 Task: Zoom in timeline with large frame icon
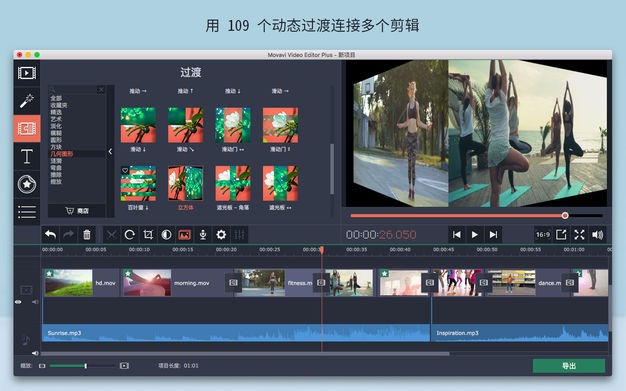click(x=124, y=366)
